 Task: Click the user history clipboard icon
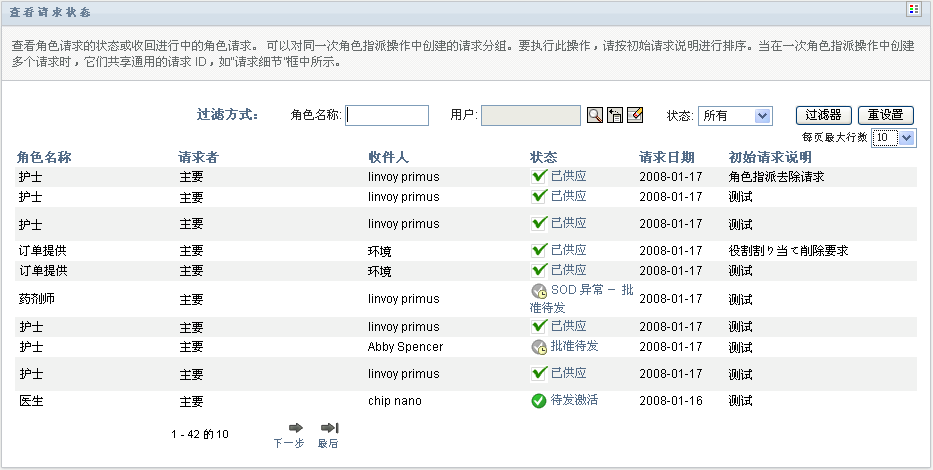pos(615,115)
